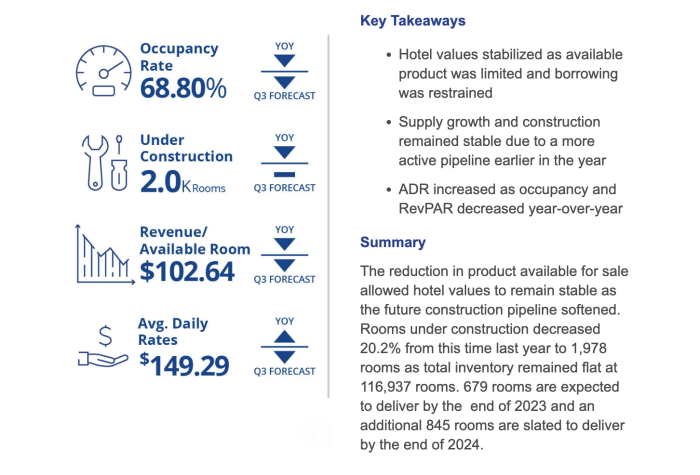Click the hand holding dollar sign icon
Viewport: 700px width, 475px height.
pyautogui.click(x=102, y=348)
